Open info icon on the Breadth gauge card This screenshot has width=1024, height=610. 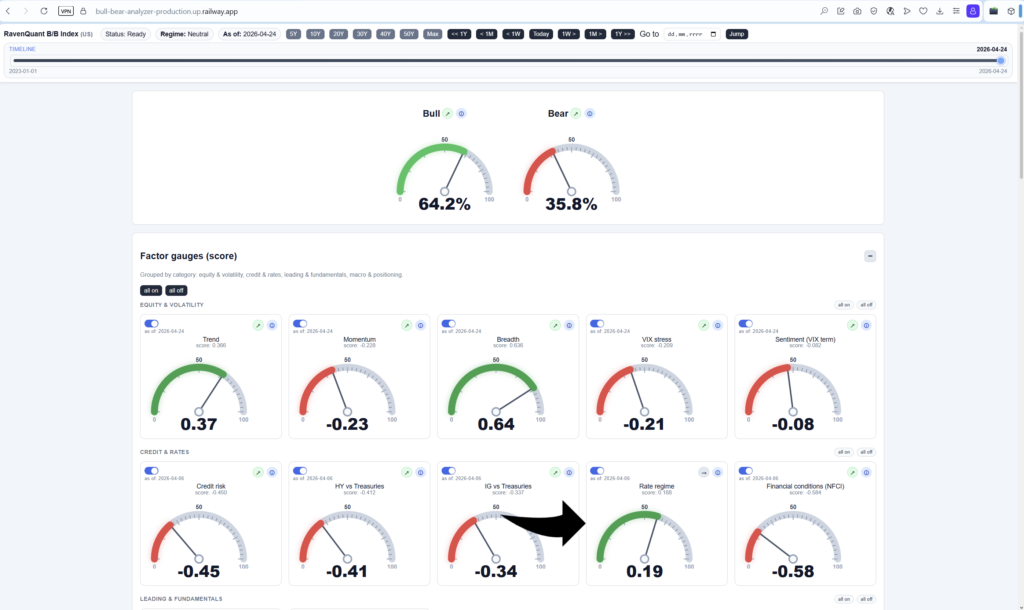pos(568,325)
